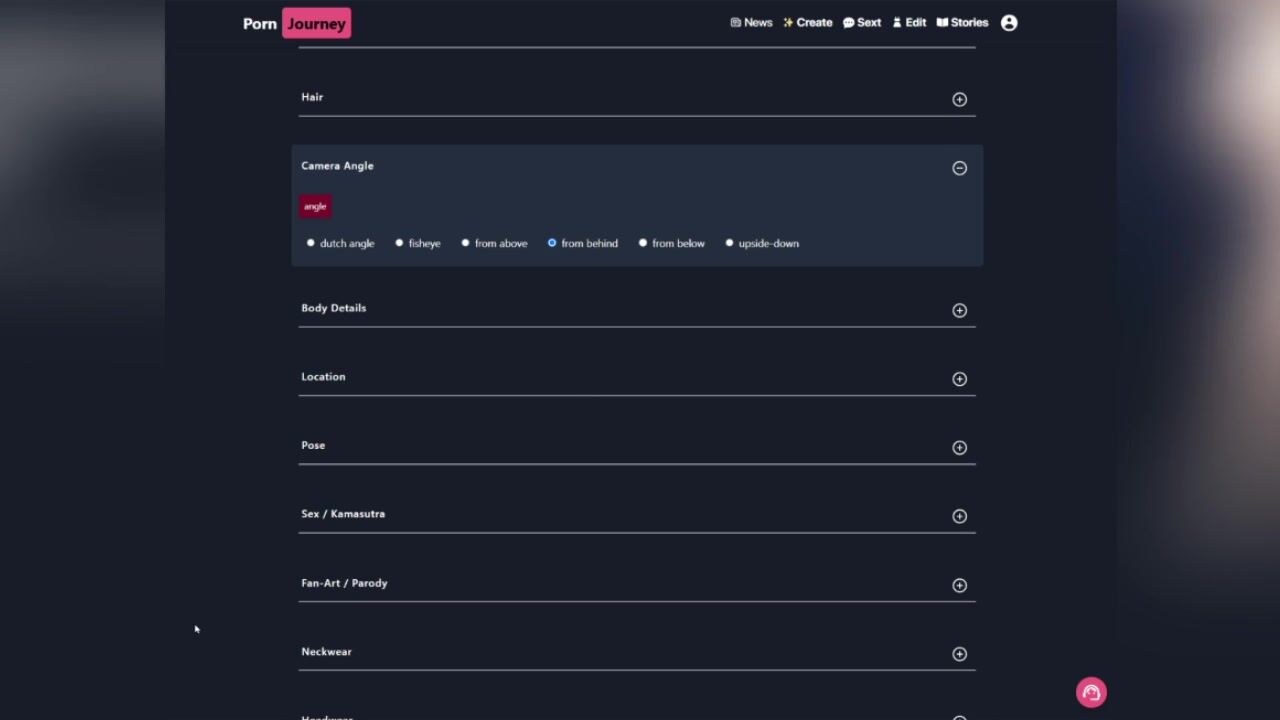Viewport: 1280px width, 720px height.
Task: Select the dutch angle radio option
Action: coord(311,243)
